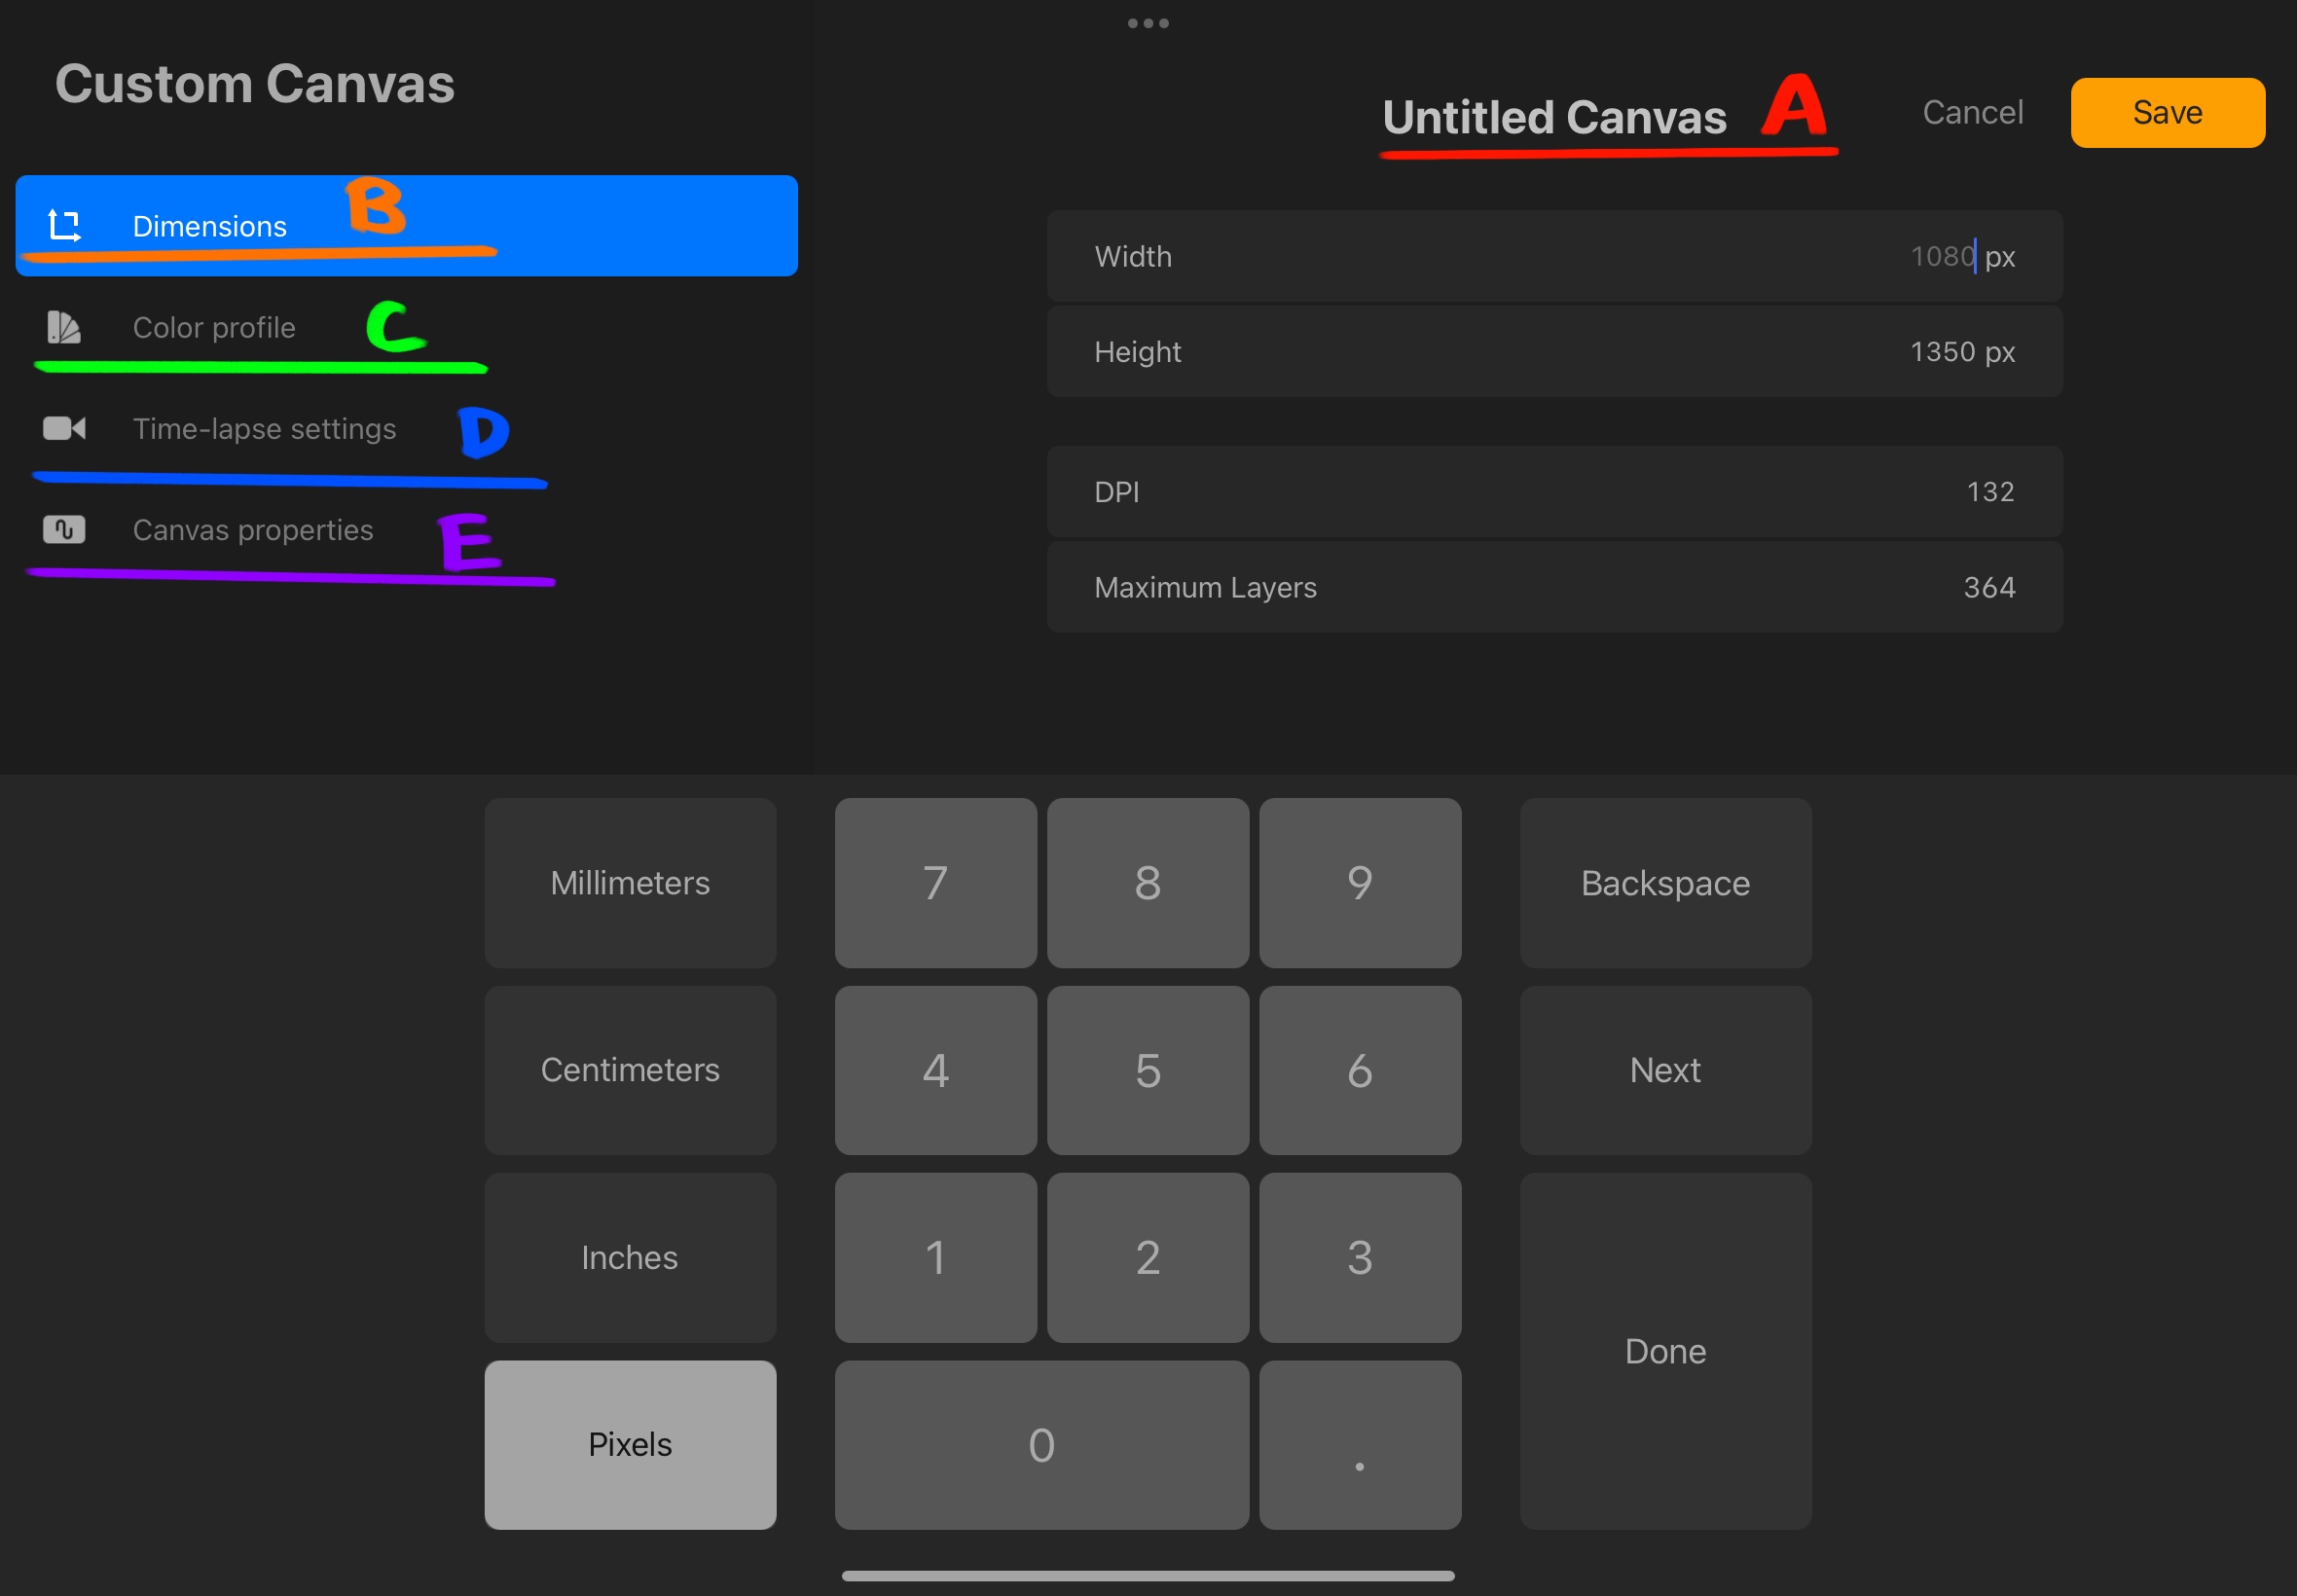Switch units to Inches

[x=630, y=1257]
